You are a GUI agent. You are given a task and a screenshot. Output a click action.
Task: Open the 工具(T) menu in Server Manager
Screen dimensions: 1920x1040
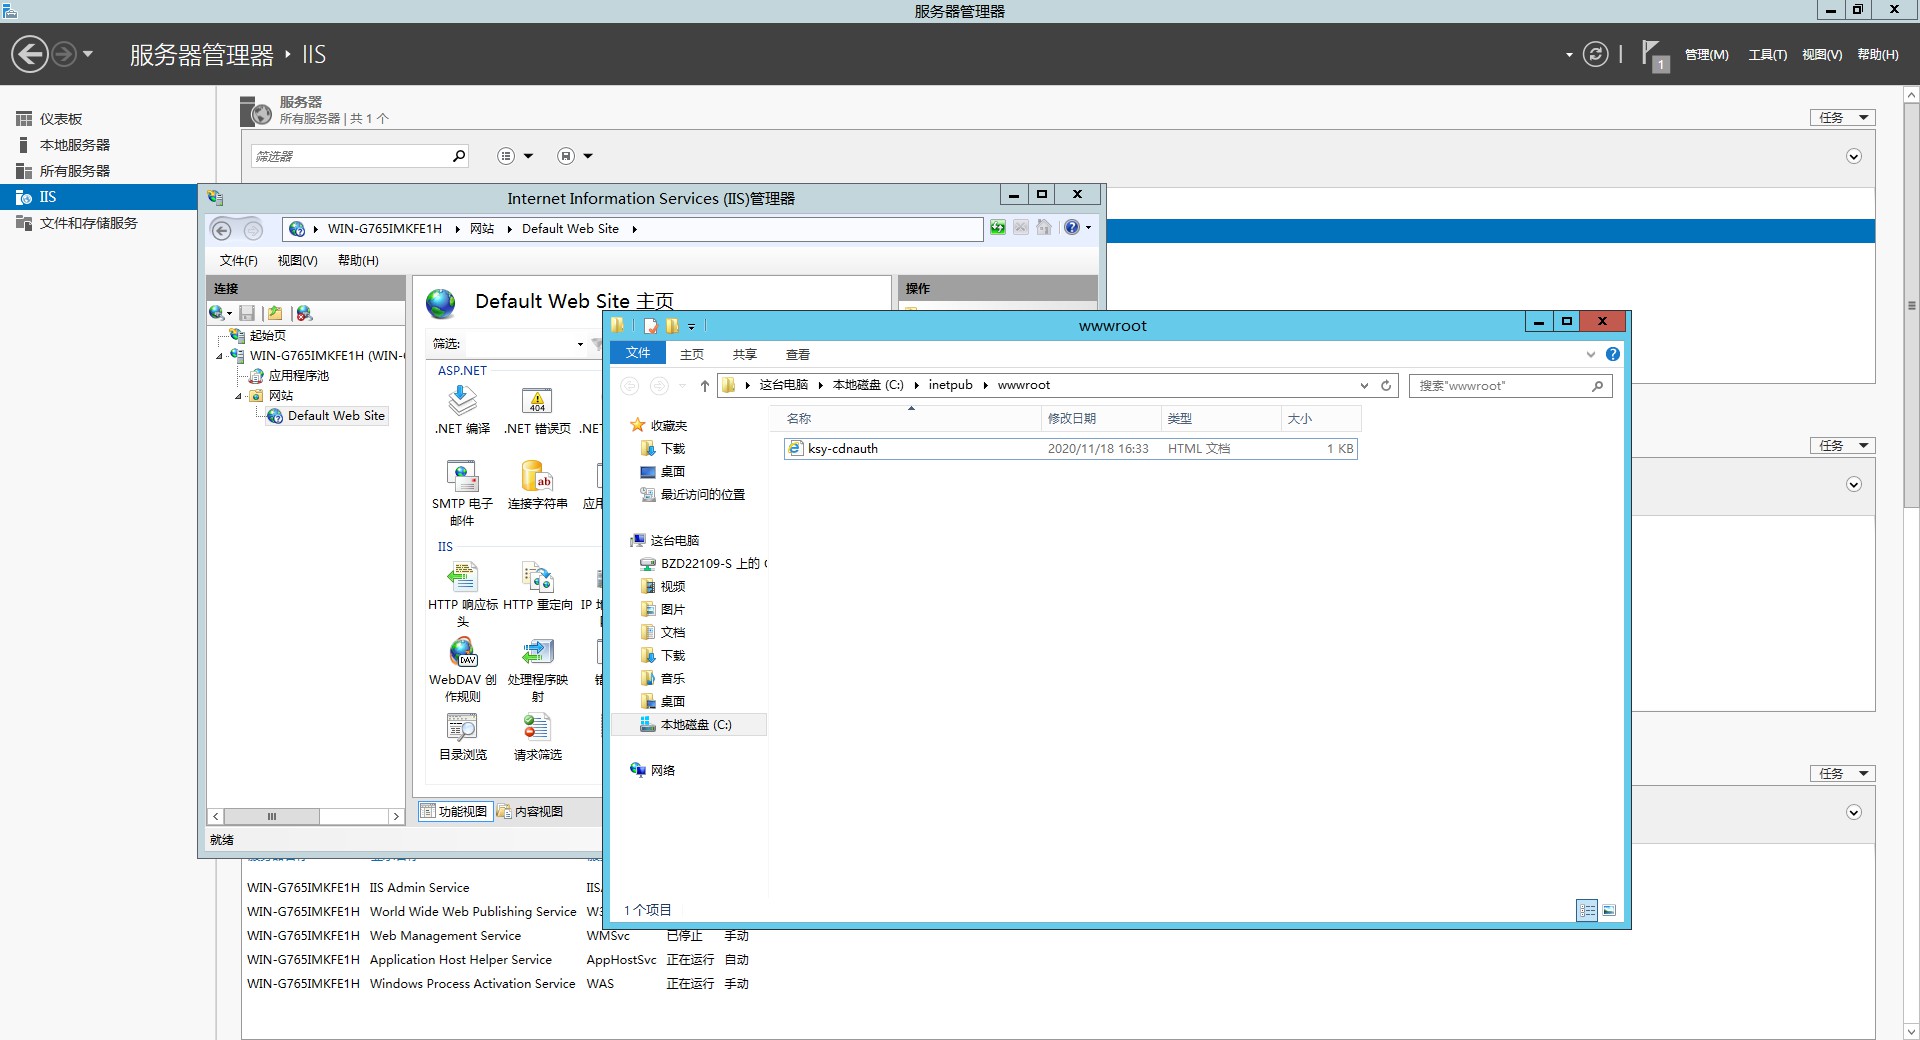pos(1766,55)
